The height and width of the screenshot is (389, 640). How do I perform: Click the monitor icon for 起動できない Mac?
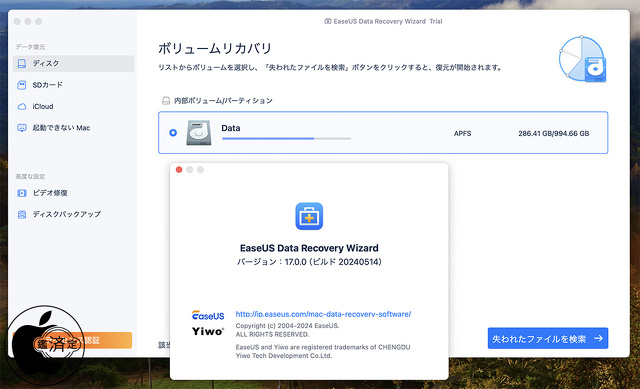pyautogui.click(x=22, y=128)
